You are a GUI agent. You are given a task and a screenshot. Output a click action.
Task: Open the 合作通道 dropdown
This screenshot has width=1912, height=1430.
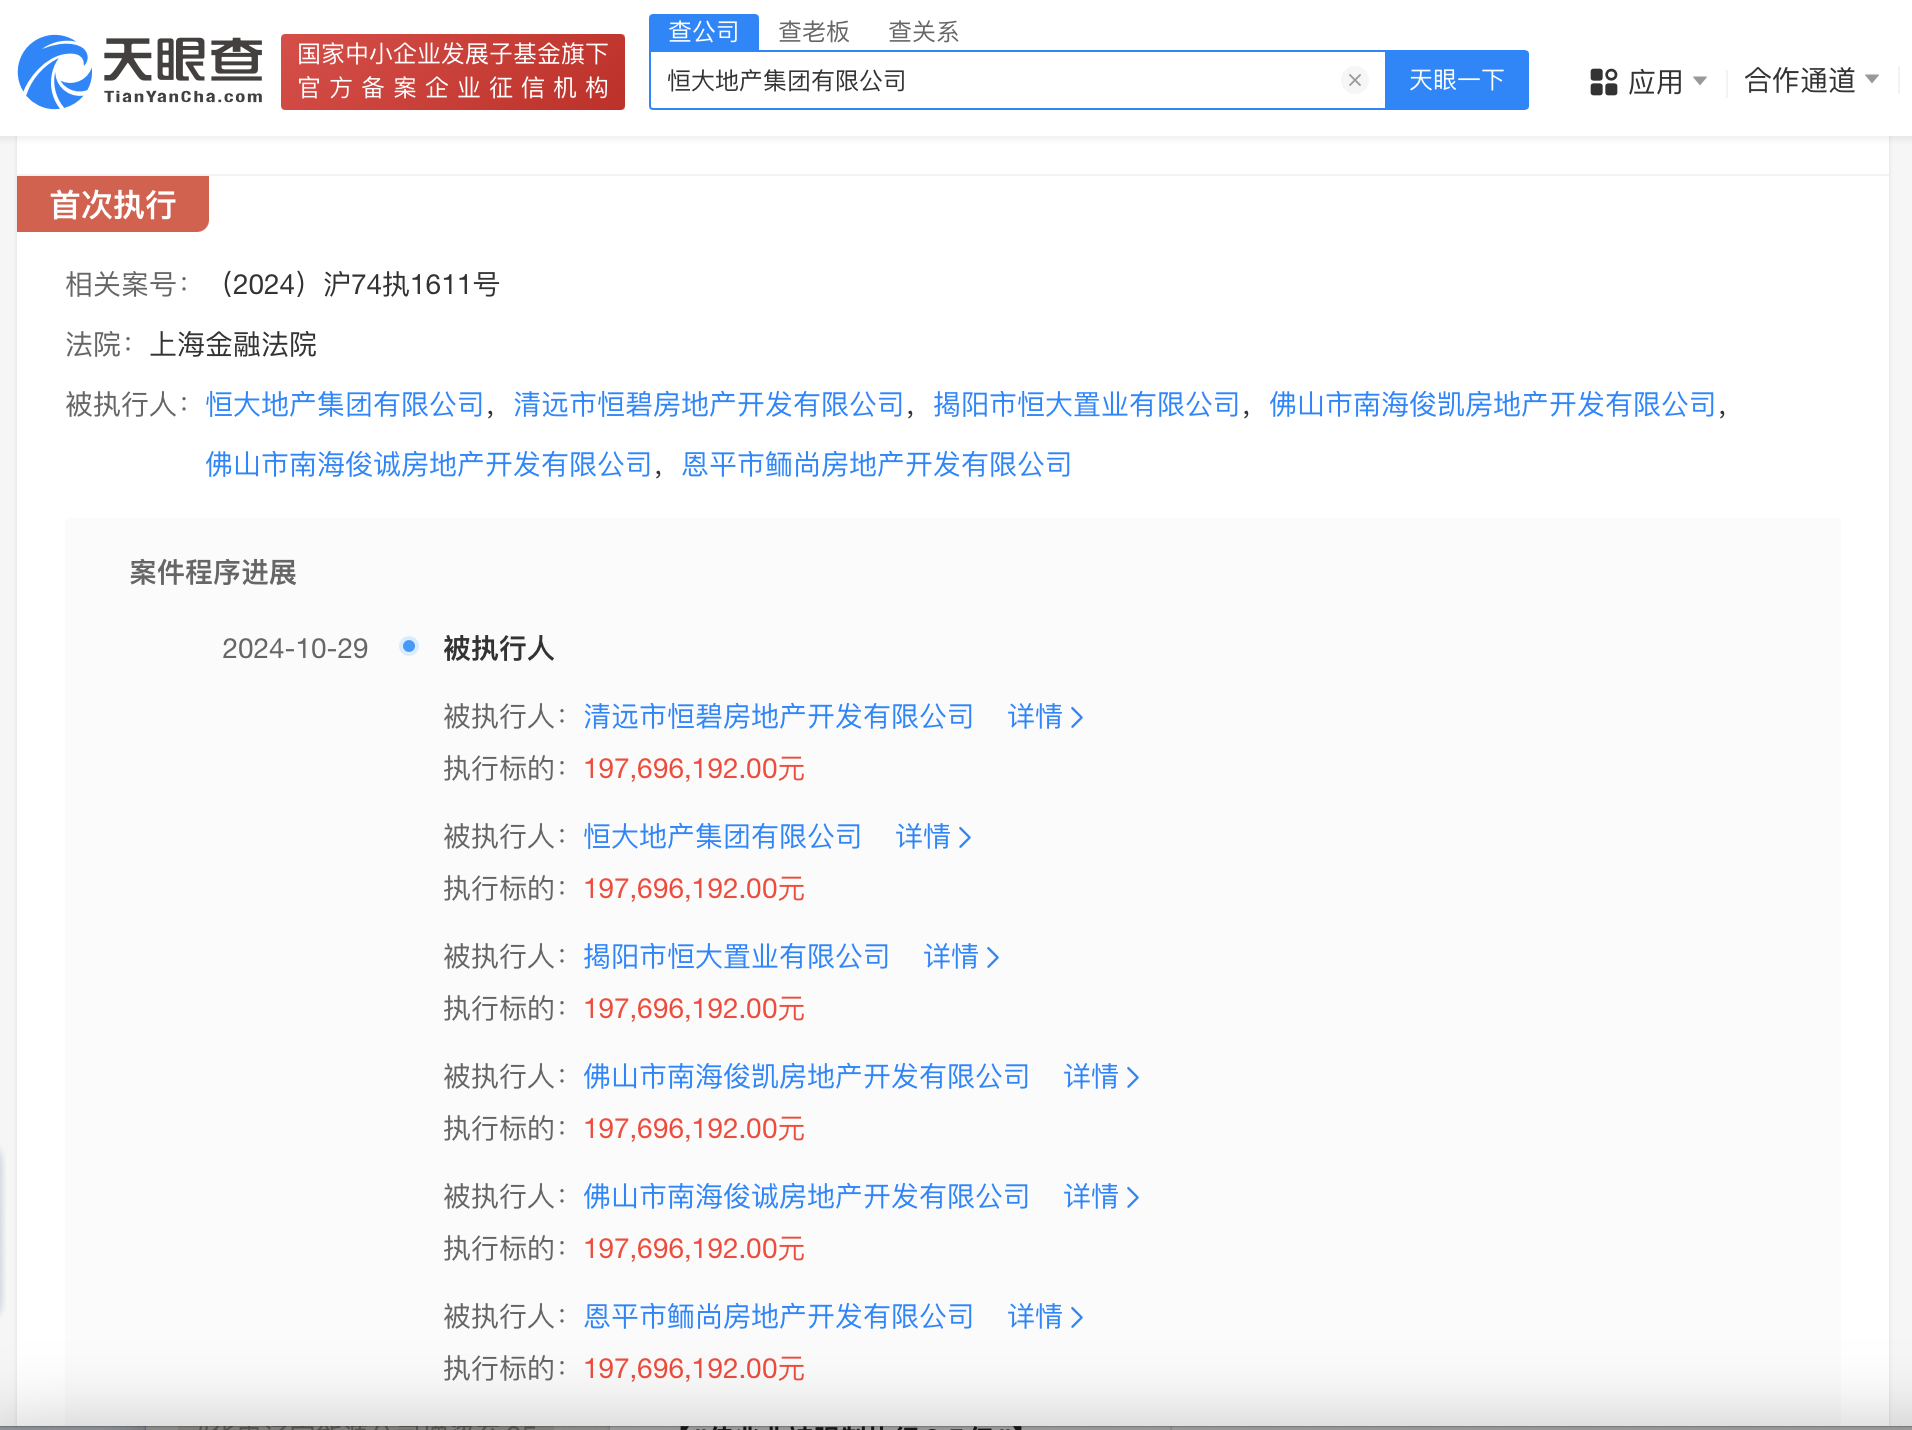1811,80
